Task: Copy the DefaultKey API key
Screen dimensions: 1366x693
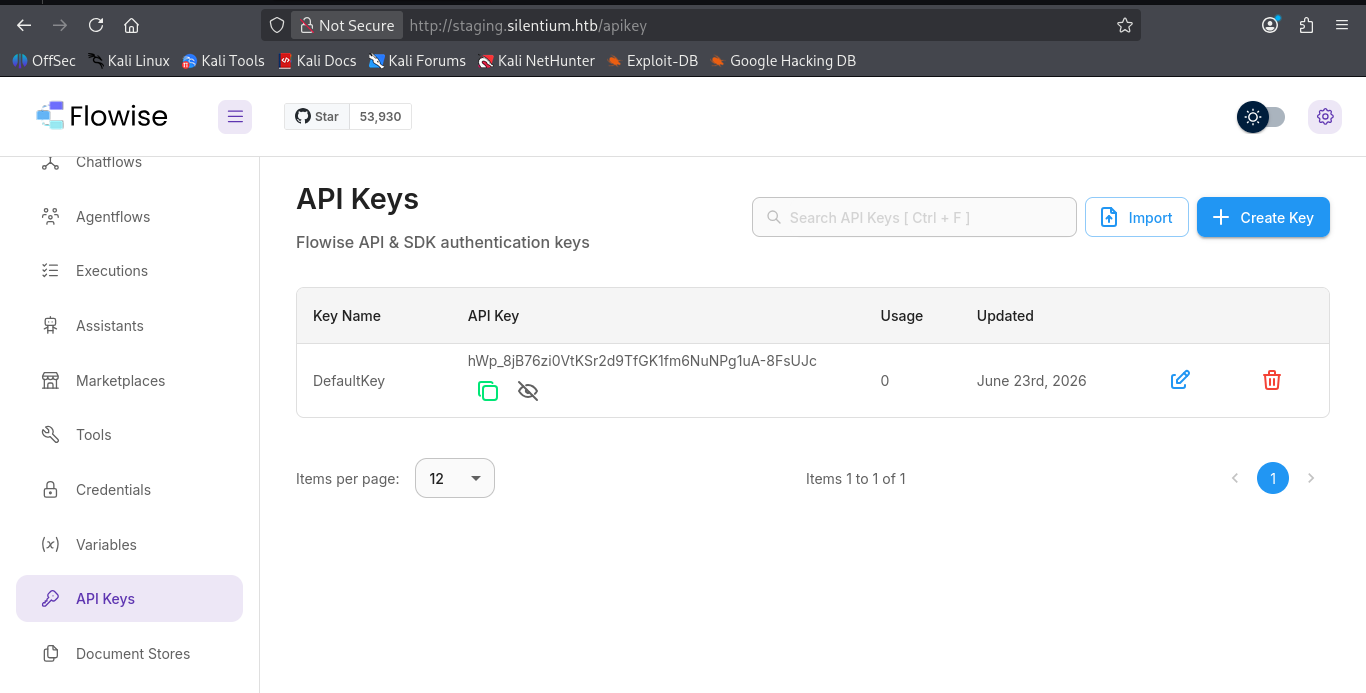Action: coord(488,391)
